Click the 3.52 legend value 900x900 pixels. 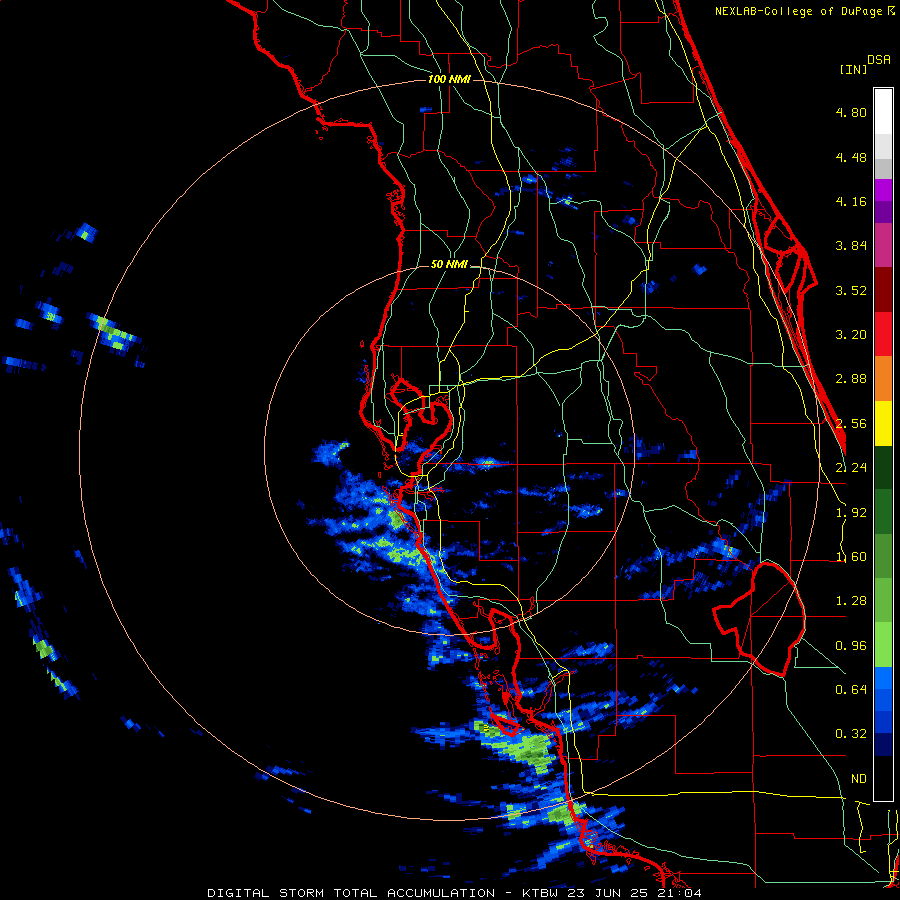click(851, 290)
